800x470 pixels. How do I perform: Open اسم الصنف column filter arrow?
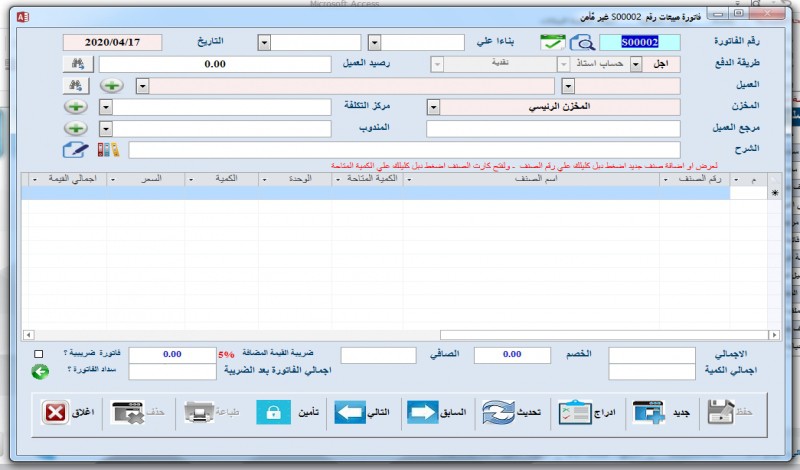coord(409,180)
